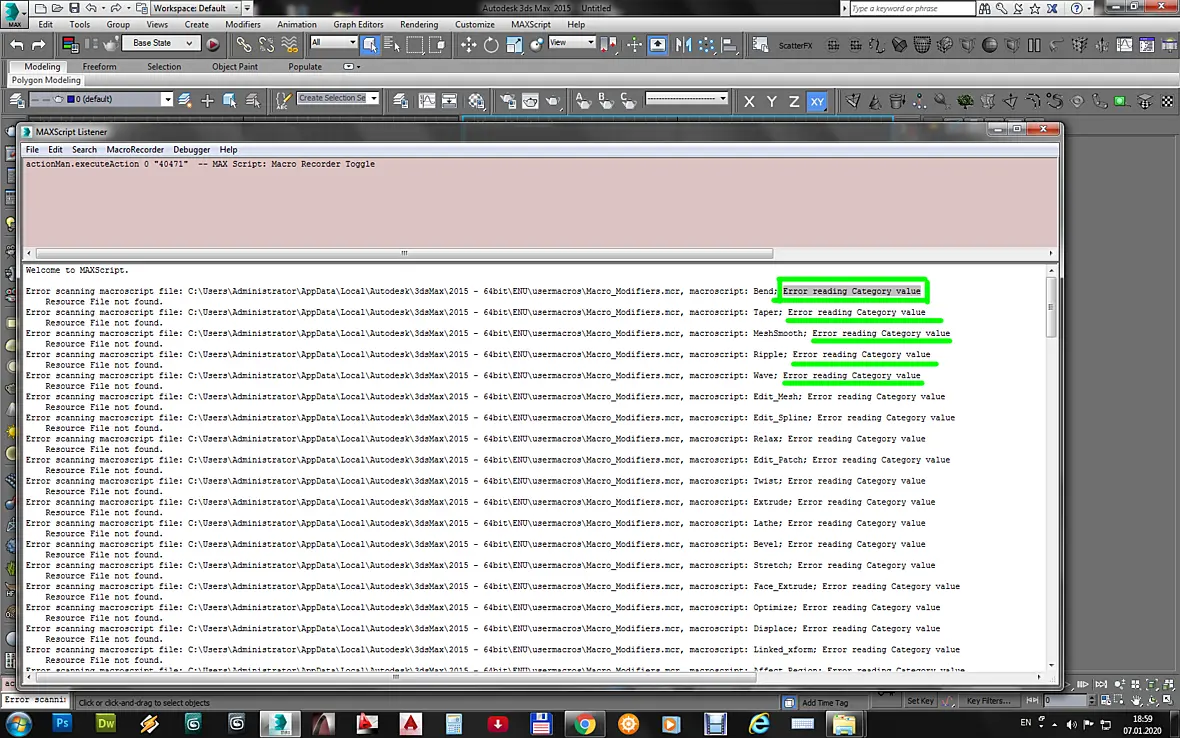1180x738 pixels.
Task: Click the Undo arrow icon
Action: [x=17, y=45]
